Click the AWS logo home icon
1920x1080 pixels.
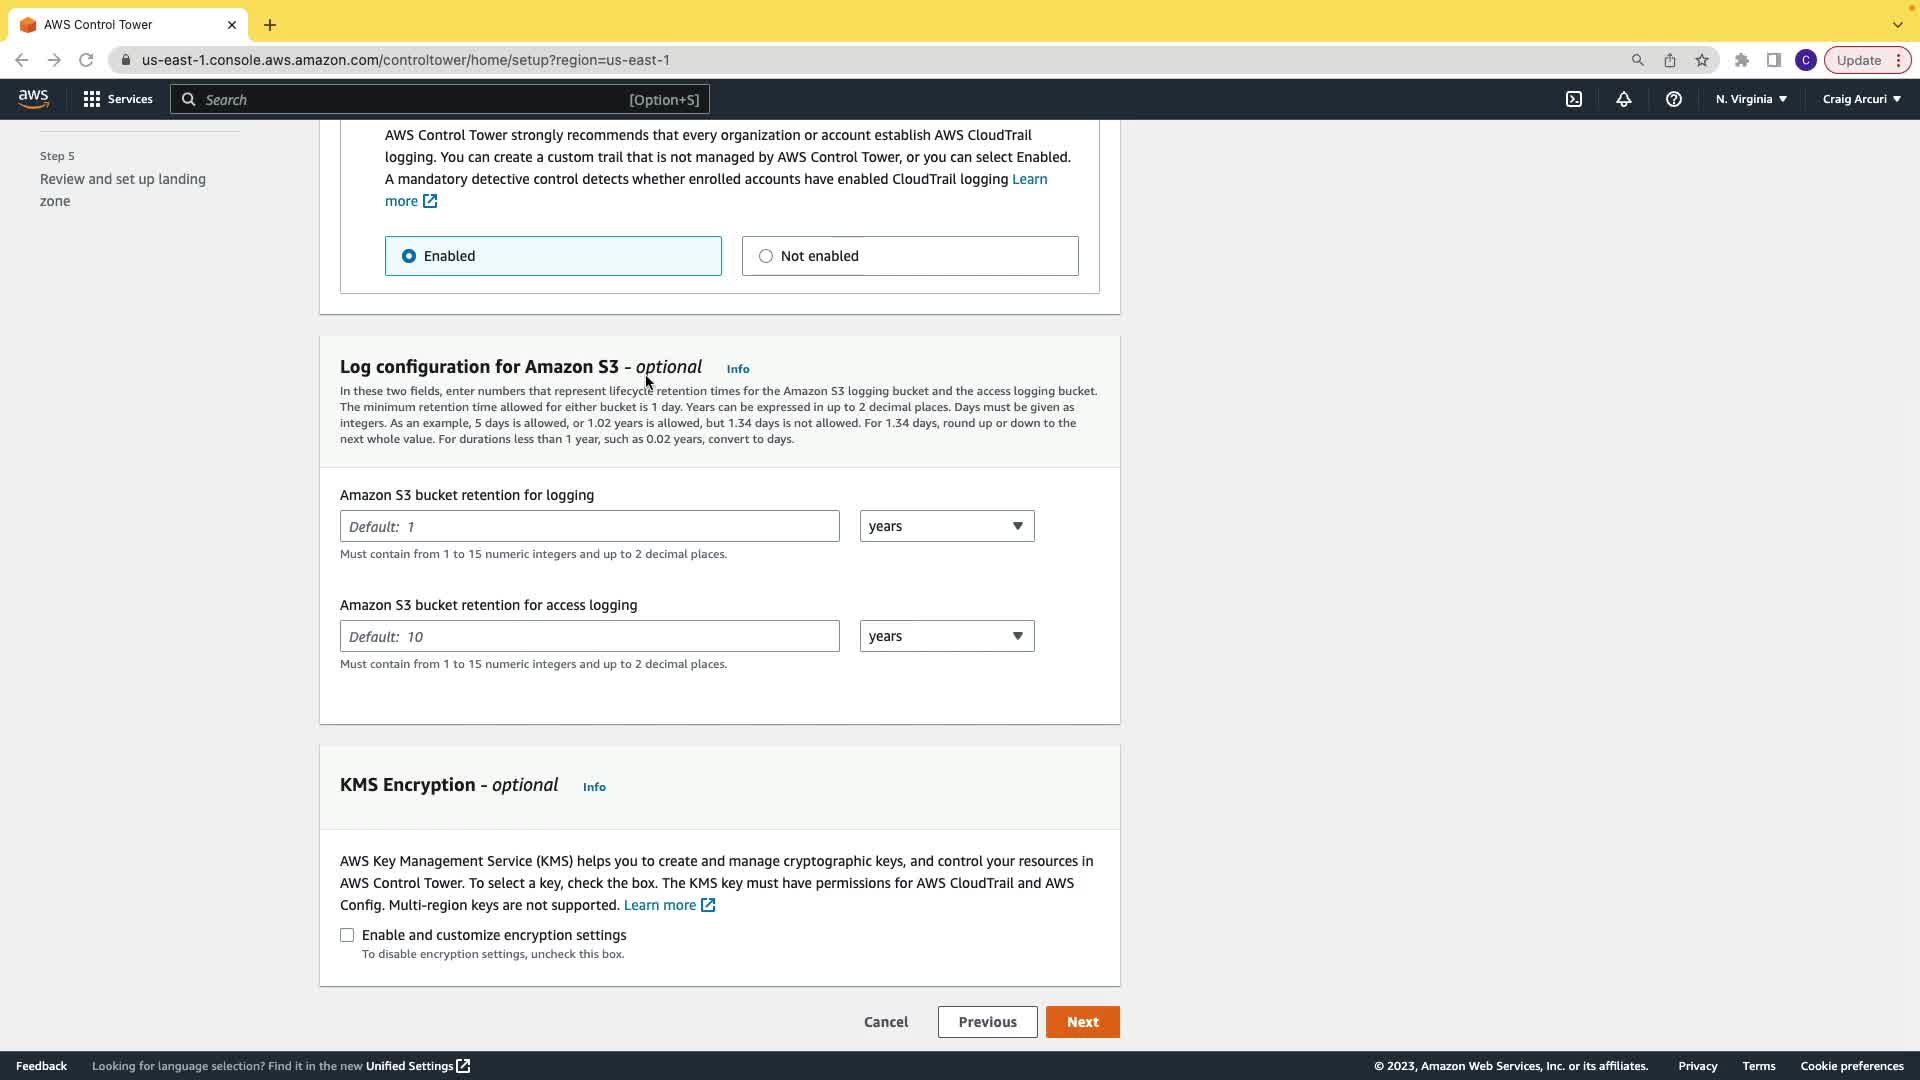click(x=33, y=98)
